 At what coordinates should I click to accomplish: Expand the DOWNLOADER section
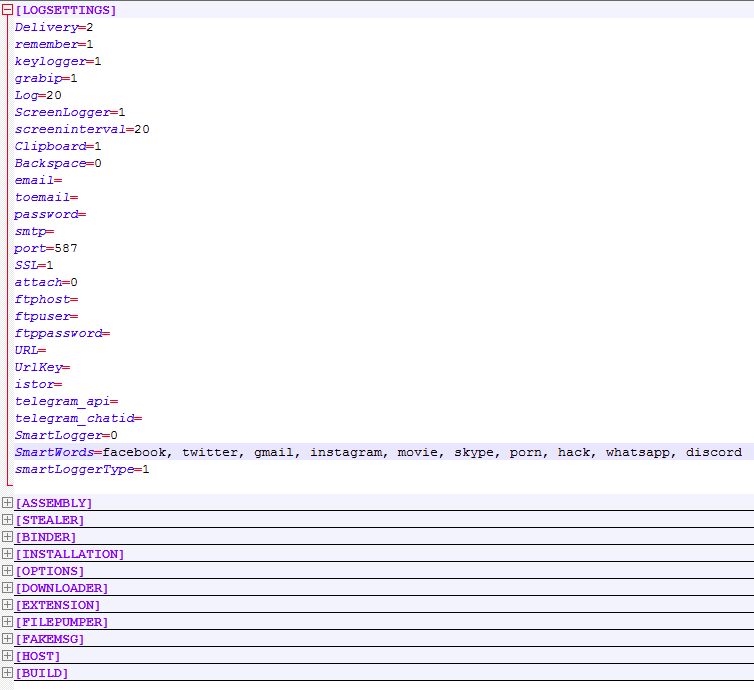[x=7, y=588]
